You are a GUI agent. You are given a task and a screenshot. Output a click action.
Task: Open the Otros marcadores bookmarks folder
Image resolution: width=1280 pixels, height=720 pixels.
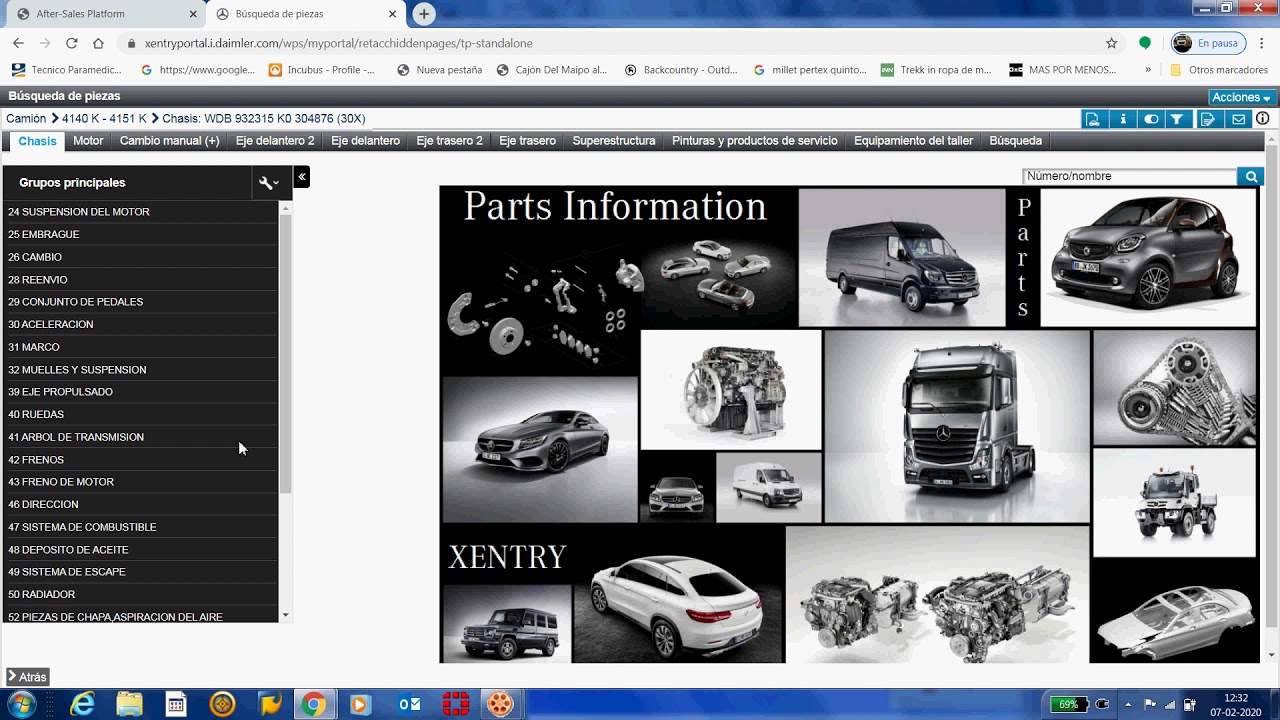pyautogui.click(x=1219, y=70)
